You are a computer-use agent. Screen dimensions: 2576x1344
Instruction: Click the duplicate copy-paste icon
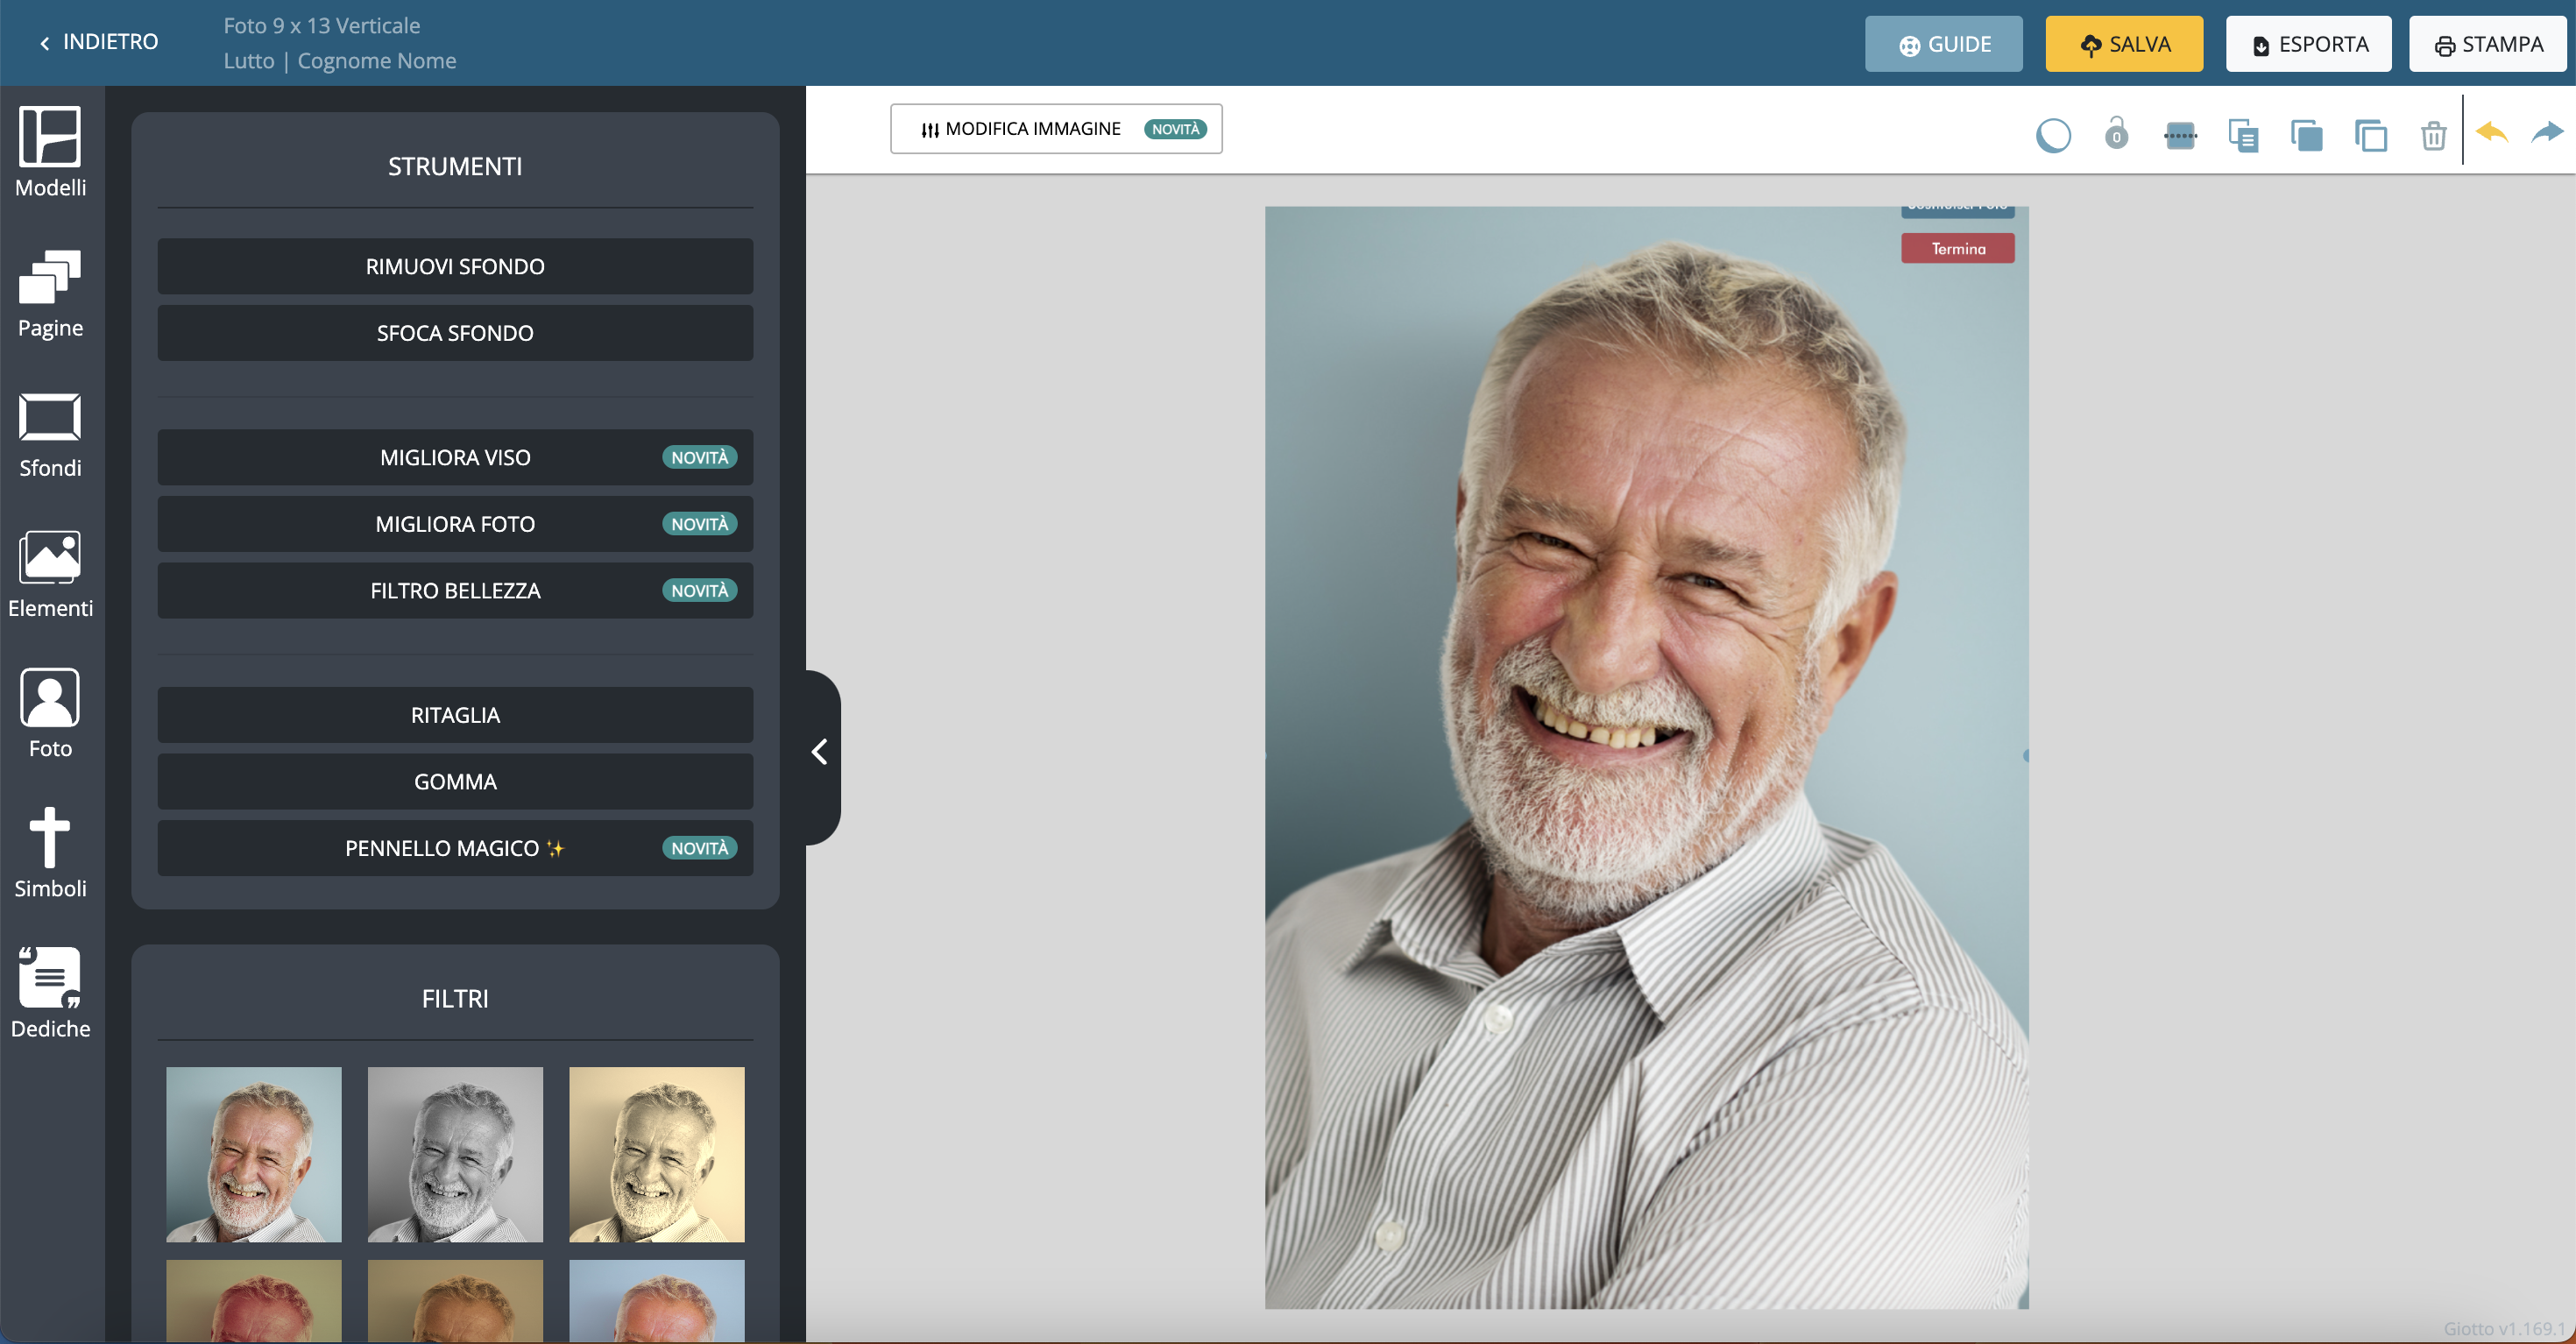[x=2243, y=135]
